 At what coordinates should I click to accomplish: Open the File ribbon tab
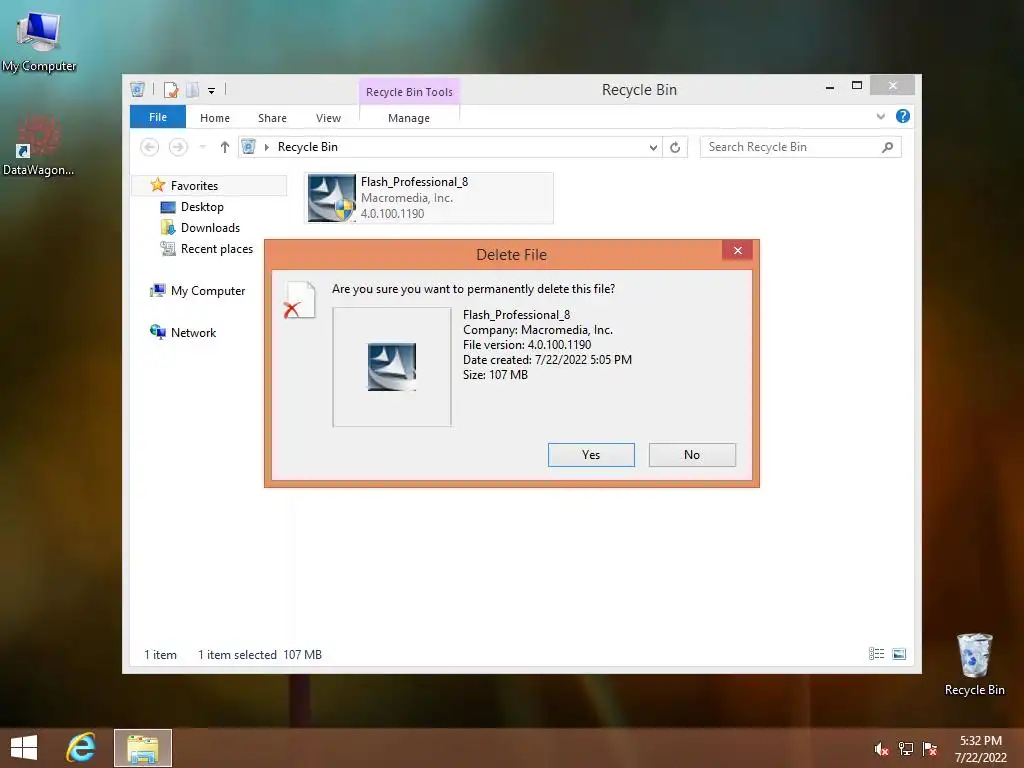pyautogui.click(x=157, y=117)
